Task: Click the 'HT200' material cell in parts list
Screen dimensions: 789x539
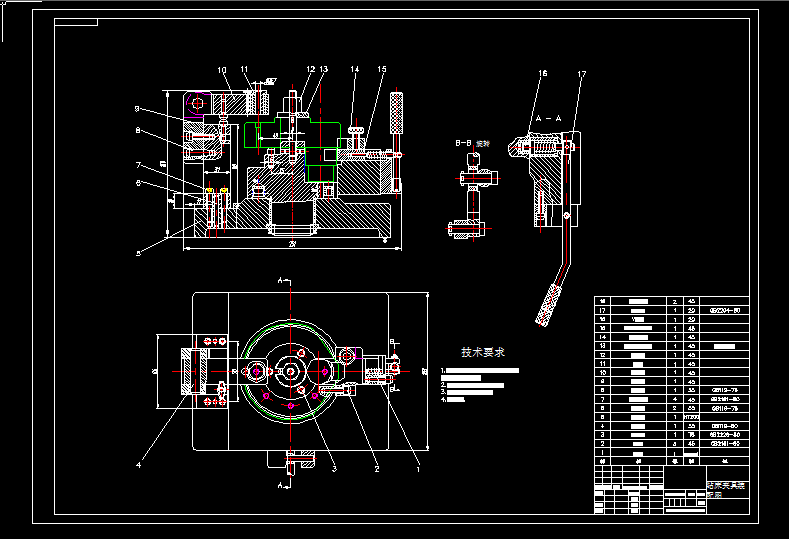Action: (691, 417)
